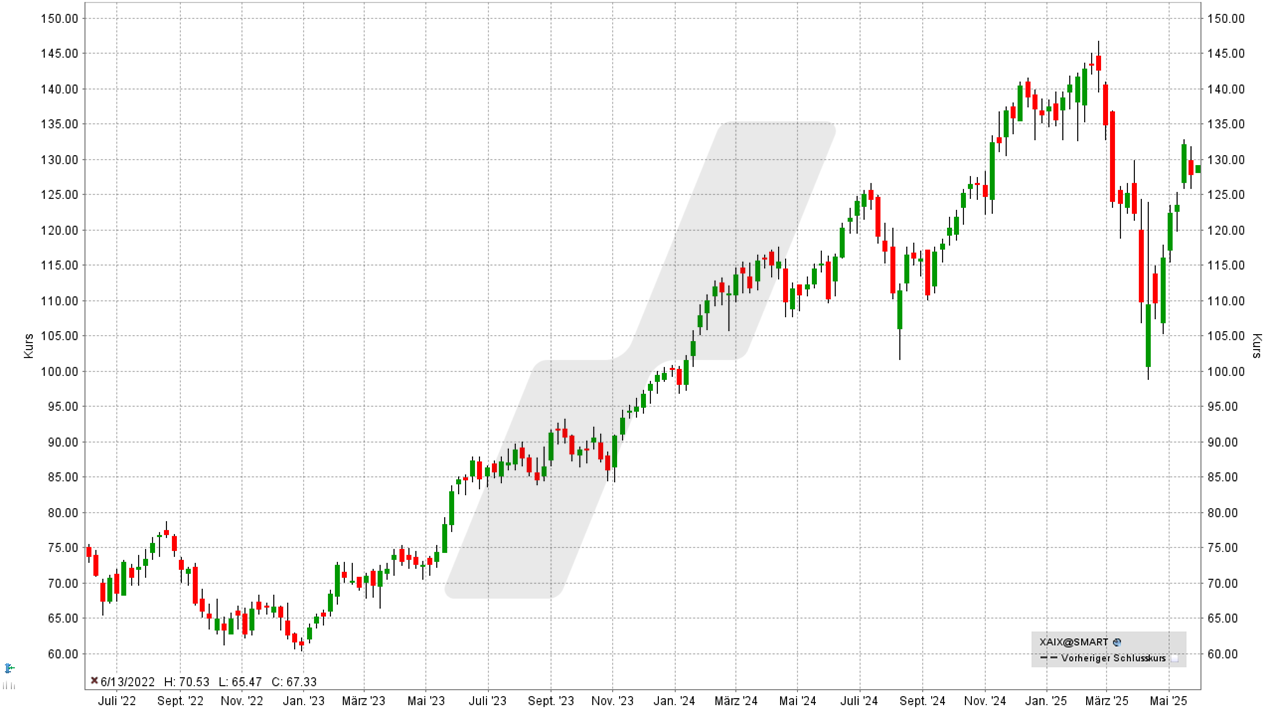Click the Mai '24 axis label
The image size is (1280, 720).
tap(797, 702)
